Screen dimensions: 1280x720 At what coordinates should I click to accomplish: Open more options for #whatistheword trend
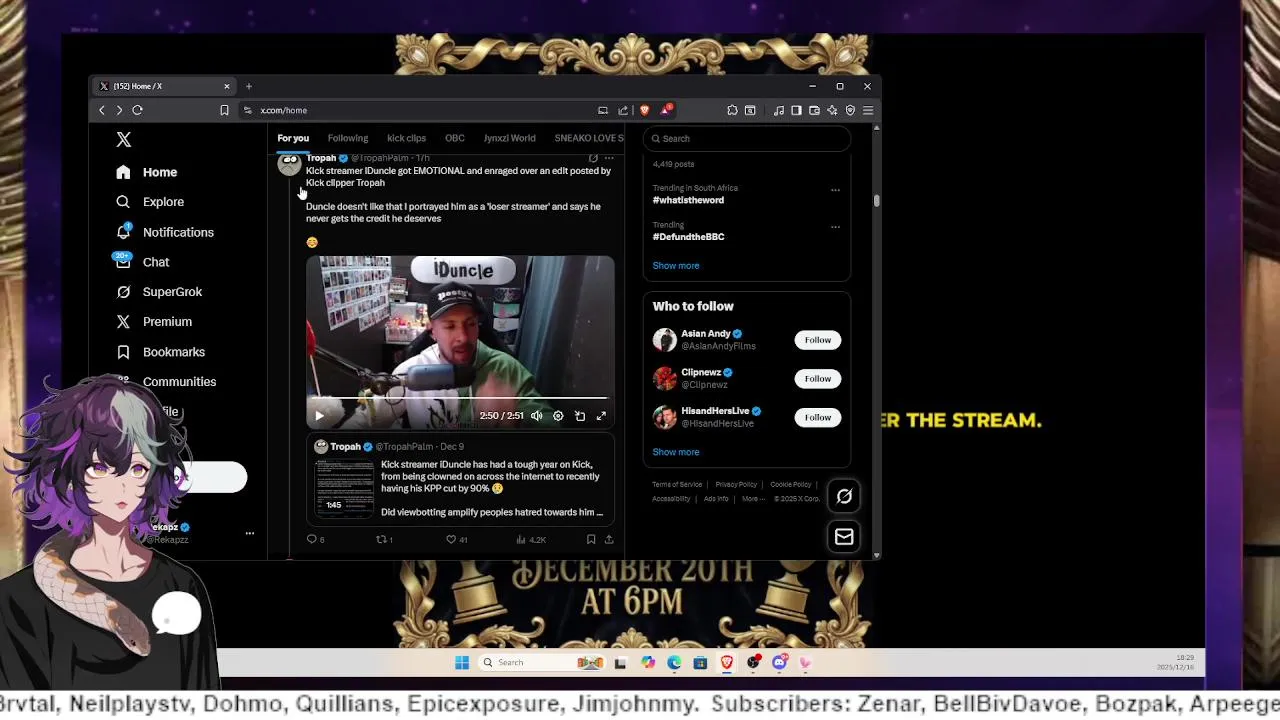[835, 190]
